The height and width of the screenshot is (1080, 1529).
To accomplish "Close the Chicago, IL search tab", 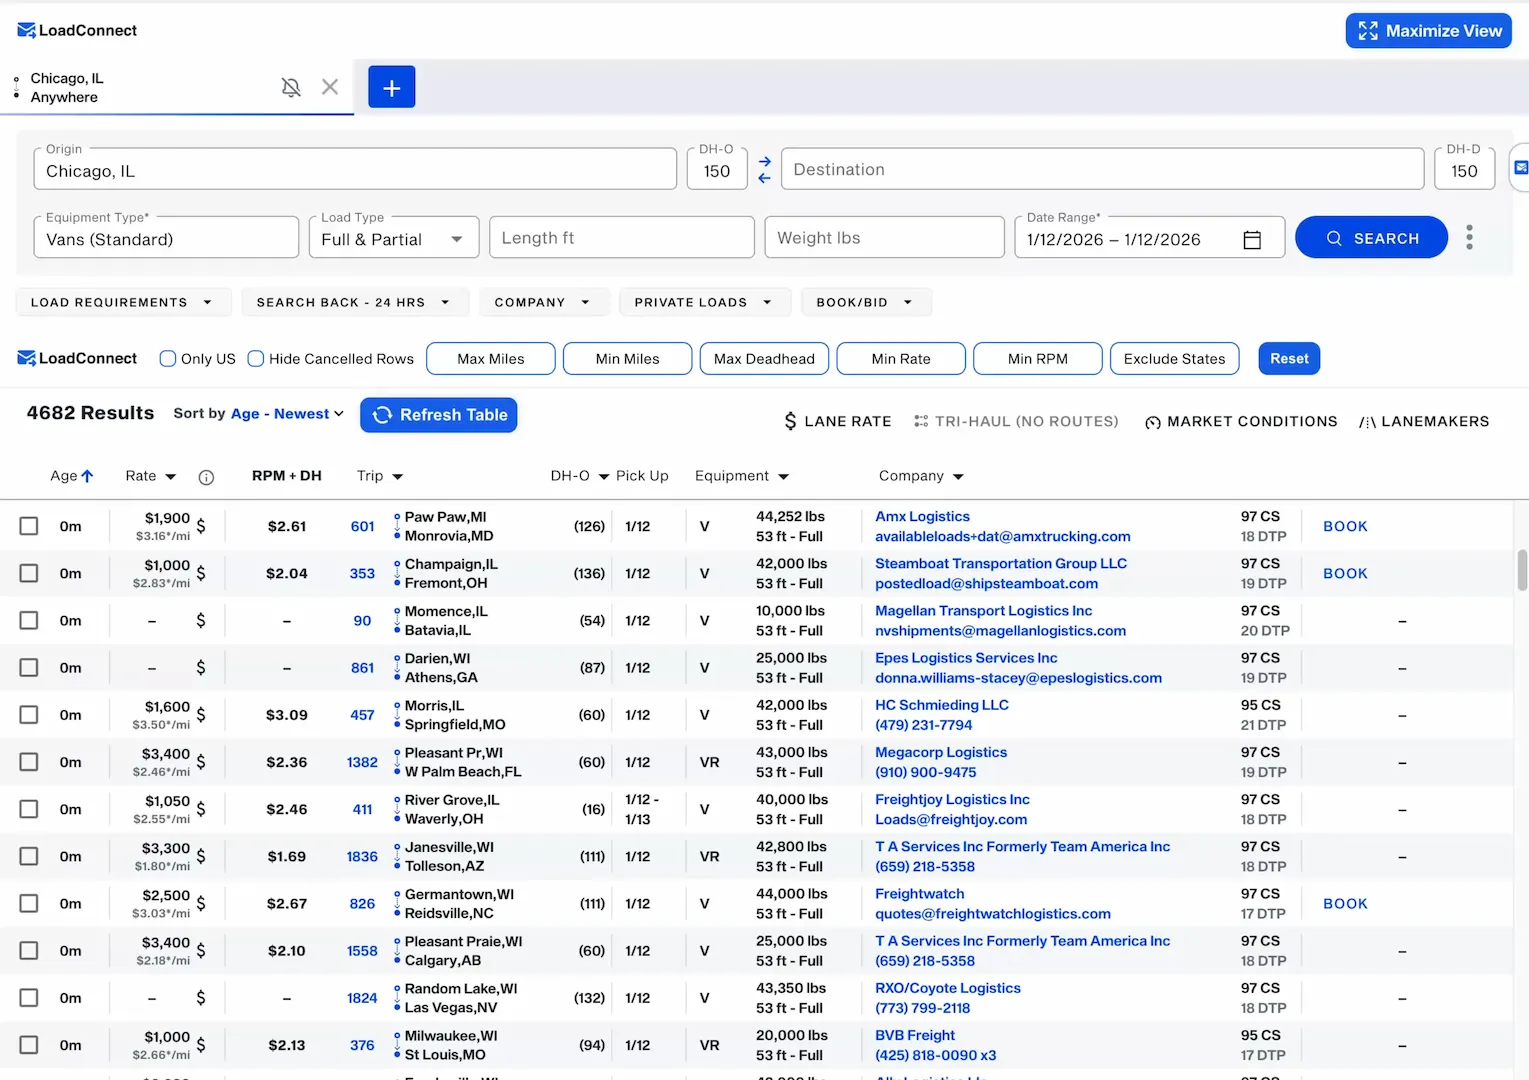I will click(330, 87).
